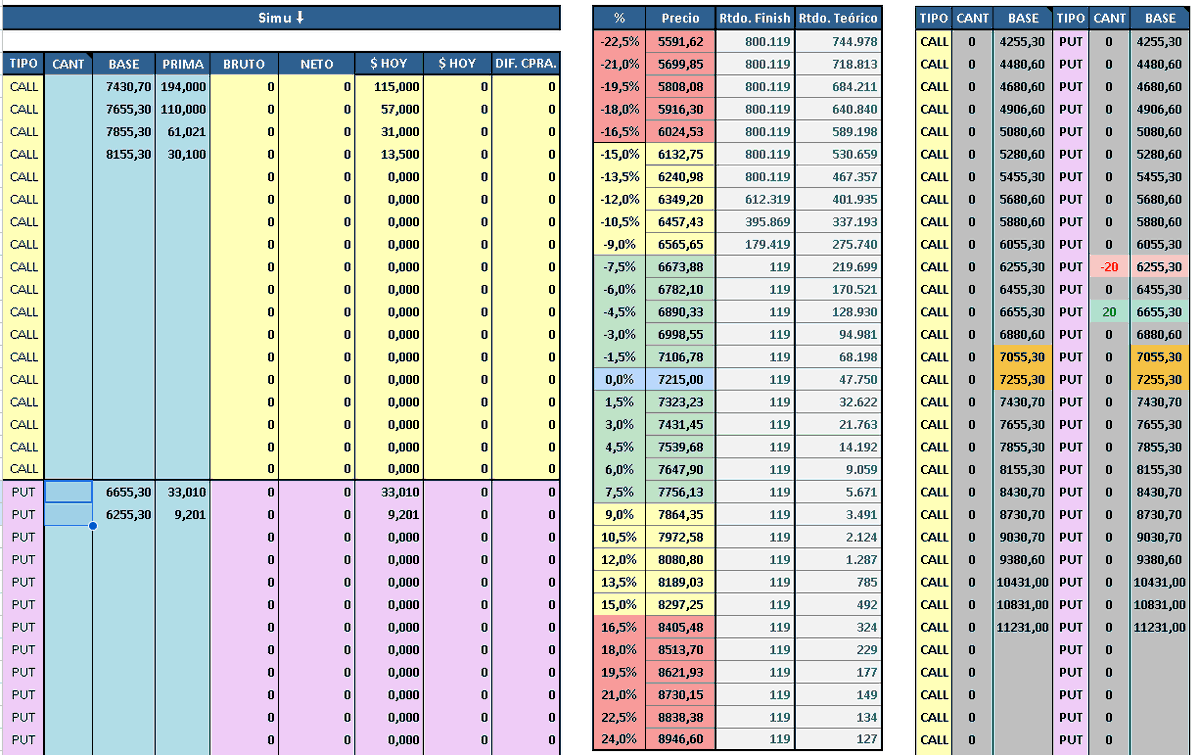Select the blue Precio cell 7215,00

click(x=681, y=379)
